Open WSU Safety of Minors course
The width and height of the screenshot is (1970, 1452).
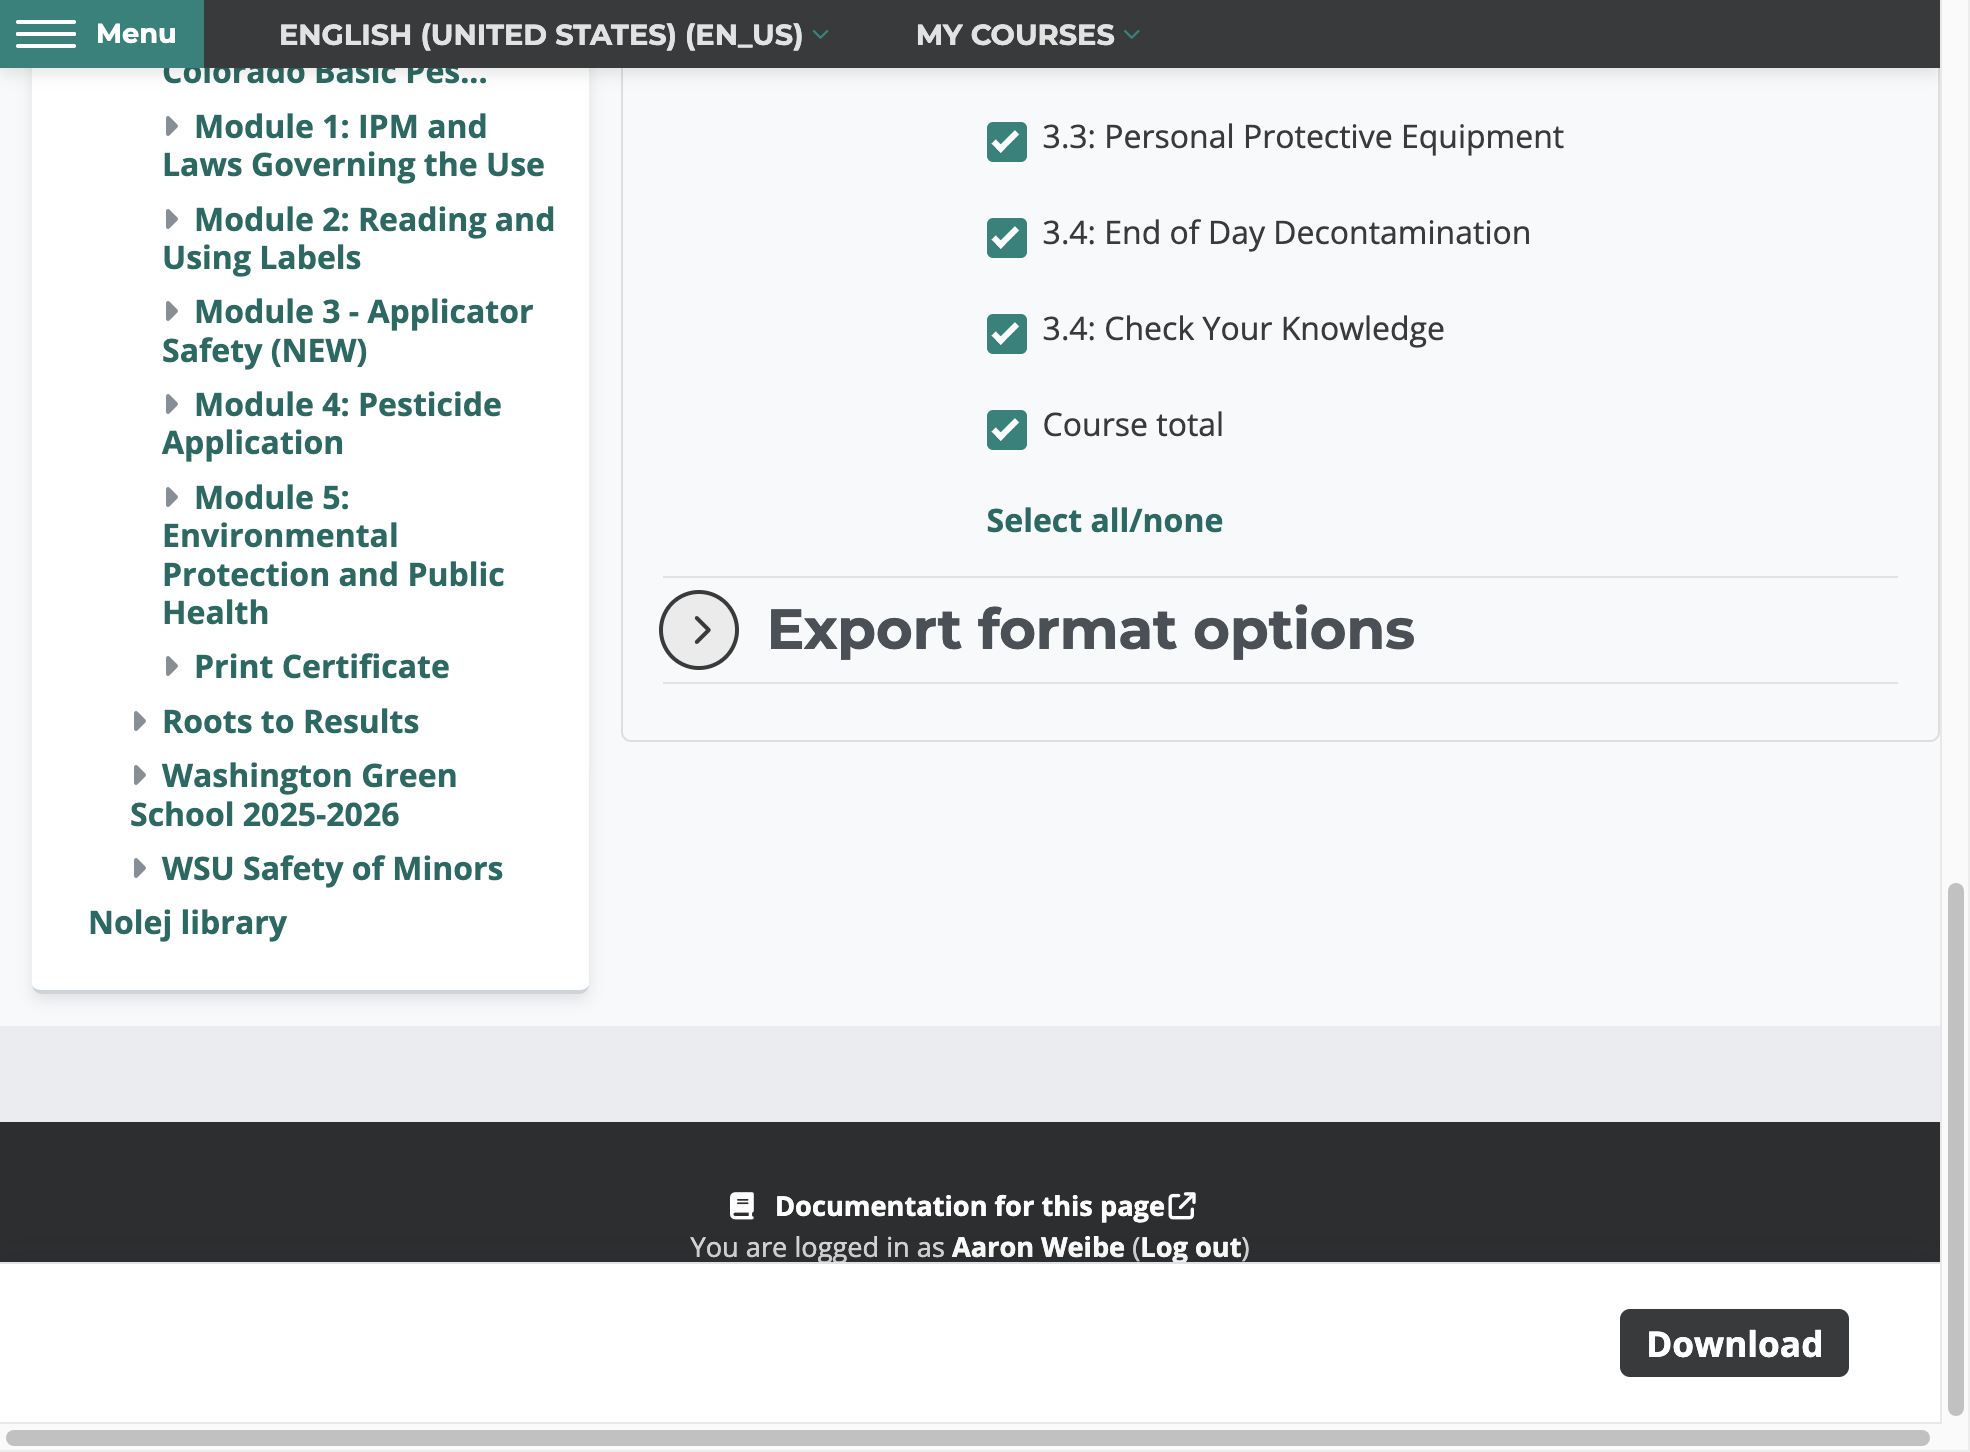[x=332, y=868]
